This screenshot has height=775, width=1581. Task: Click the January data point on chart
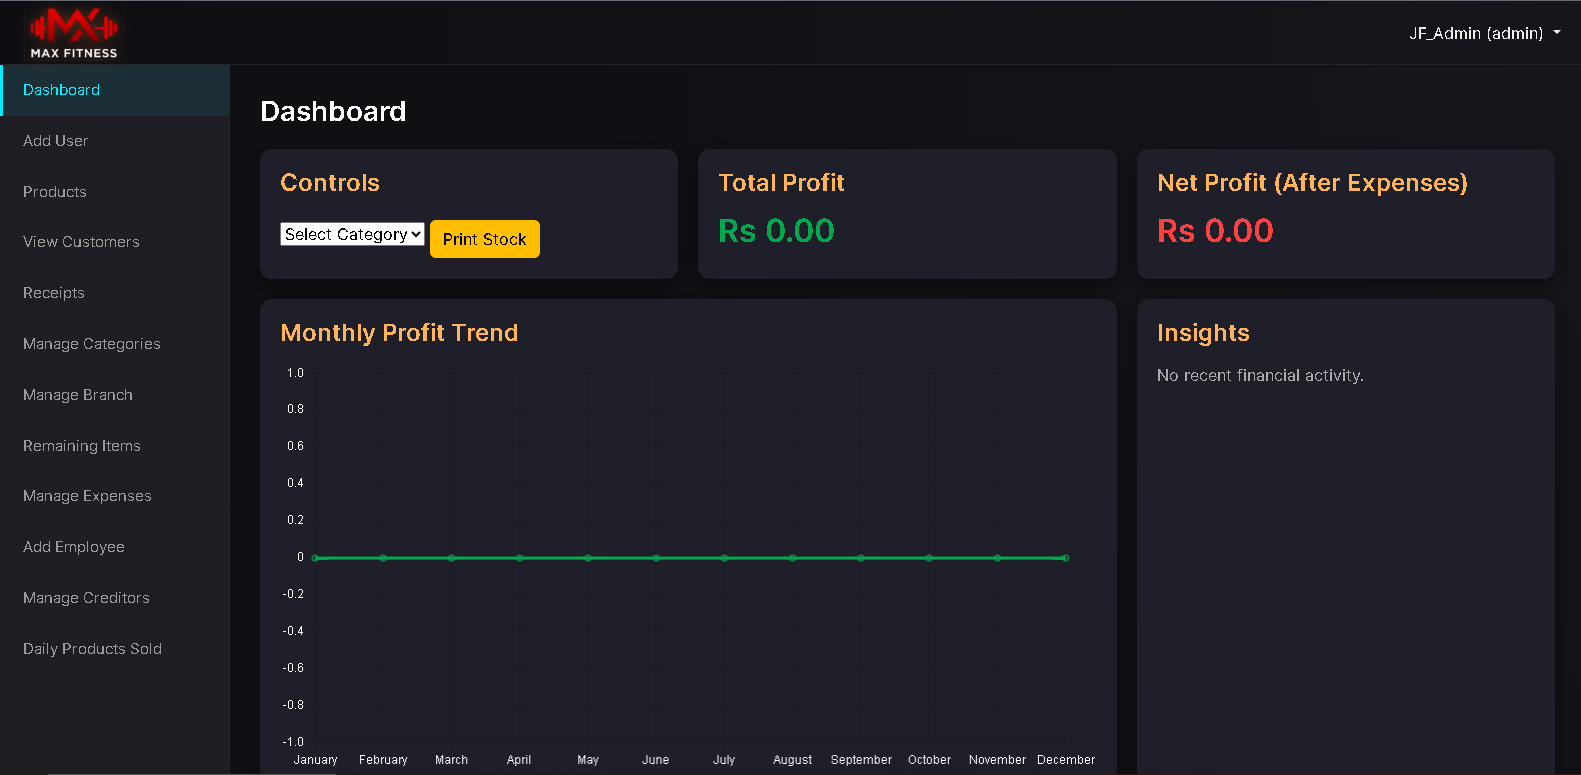pyautogui.click(x=315, y=558)
